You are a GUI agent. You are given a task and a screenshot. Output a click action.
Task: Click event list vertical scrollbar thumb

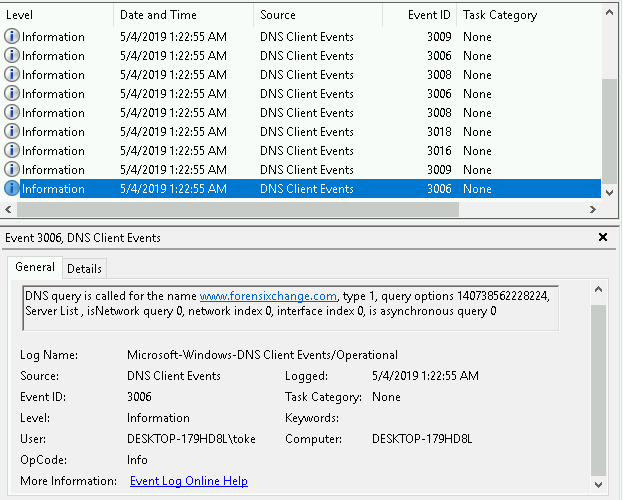pyautogui.click(x=609, y=131)
